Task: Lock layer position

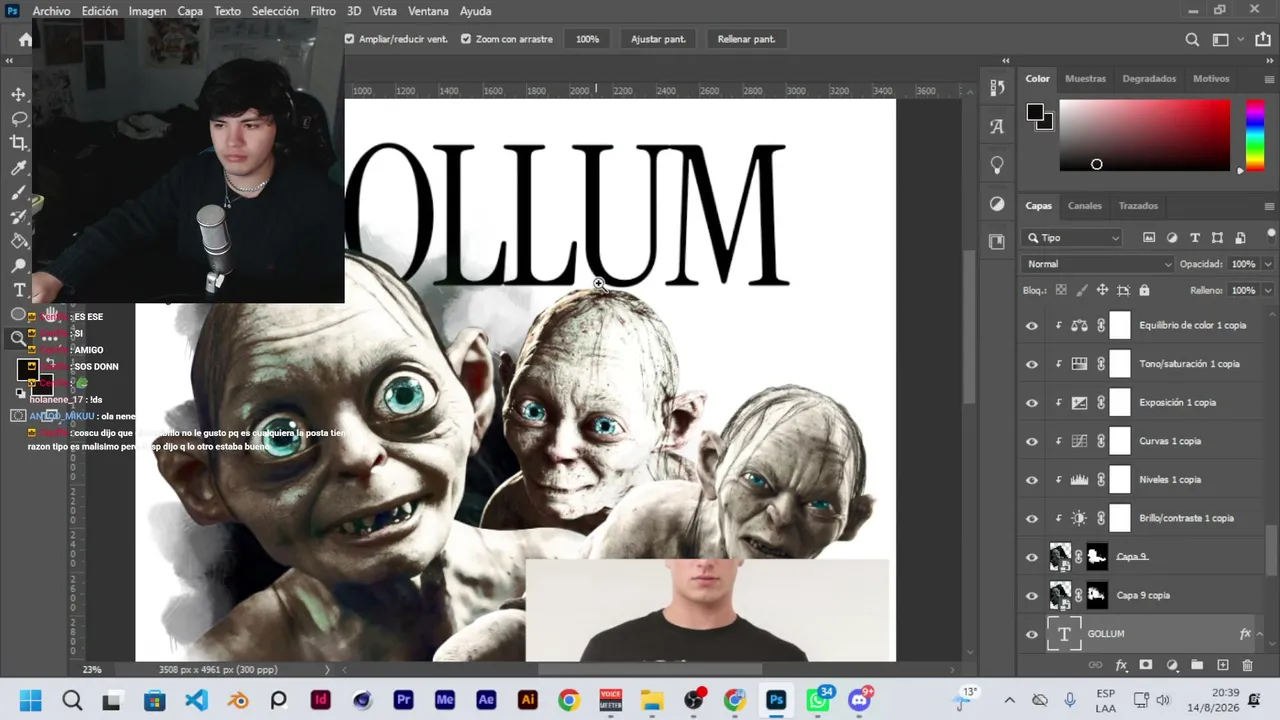Action: (x=1102, y=290)
